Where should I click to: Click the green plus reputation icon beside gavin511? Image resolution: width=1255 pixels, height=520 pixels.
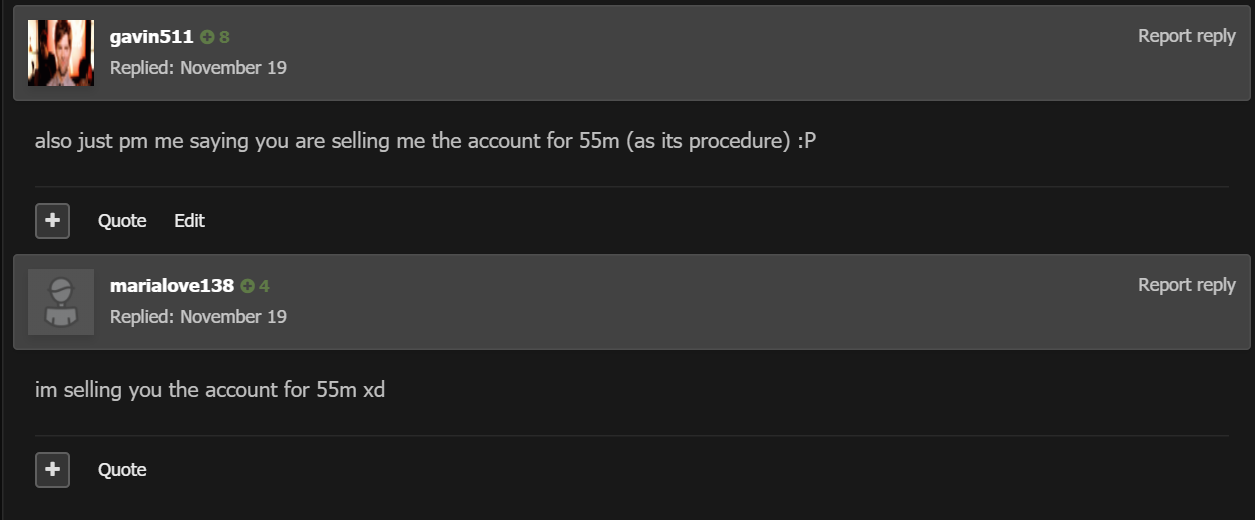click(x=207, y=37)
